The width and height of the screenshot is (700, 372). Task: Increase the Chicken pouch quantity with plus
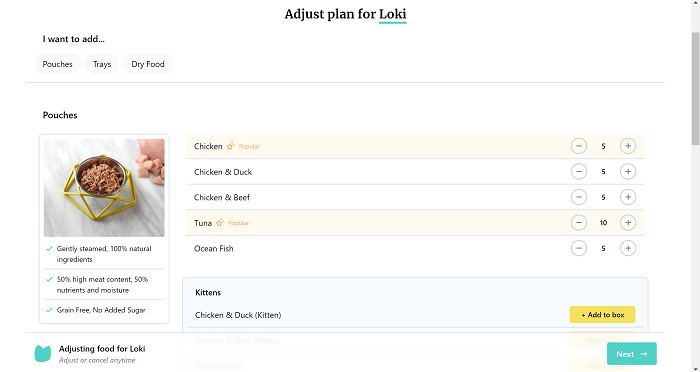click(x=628, y=146)
